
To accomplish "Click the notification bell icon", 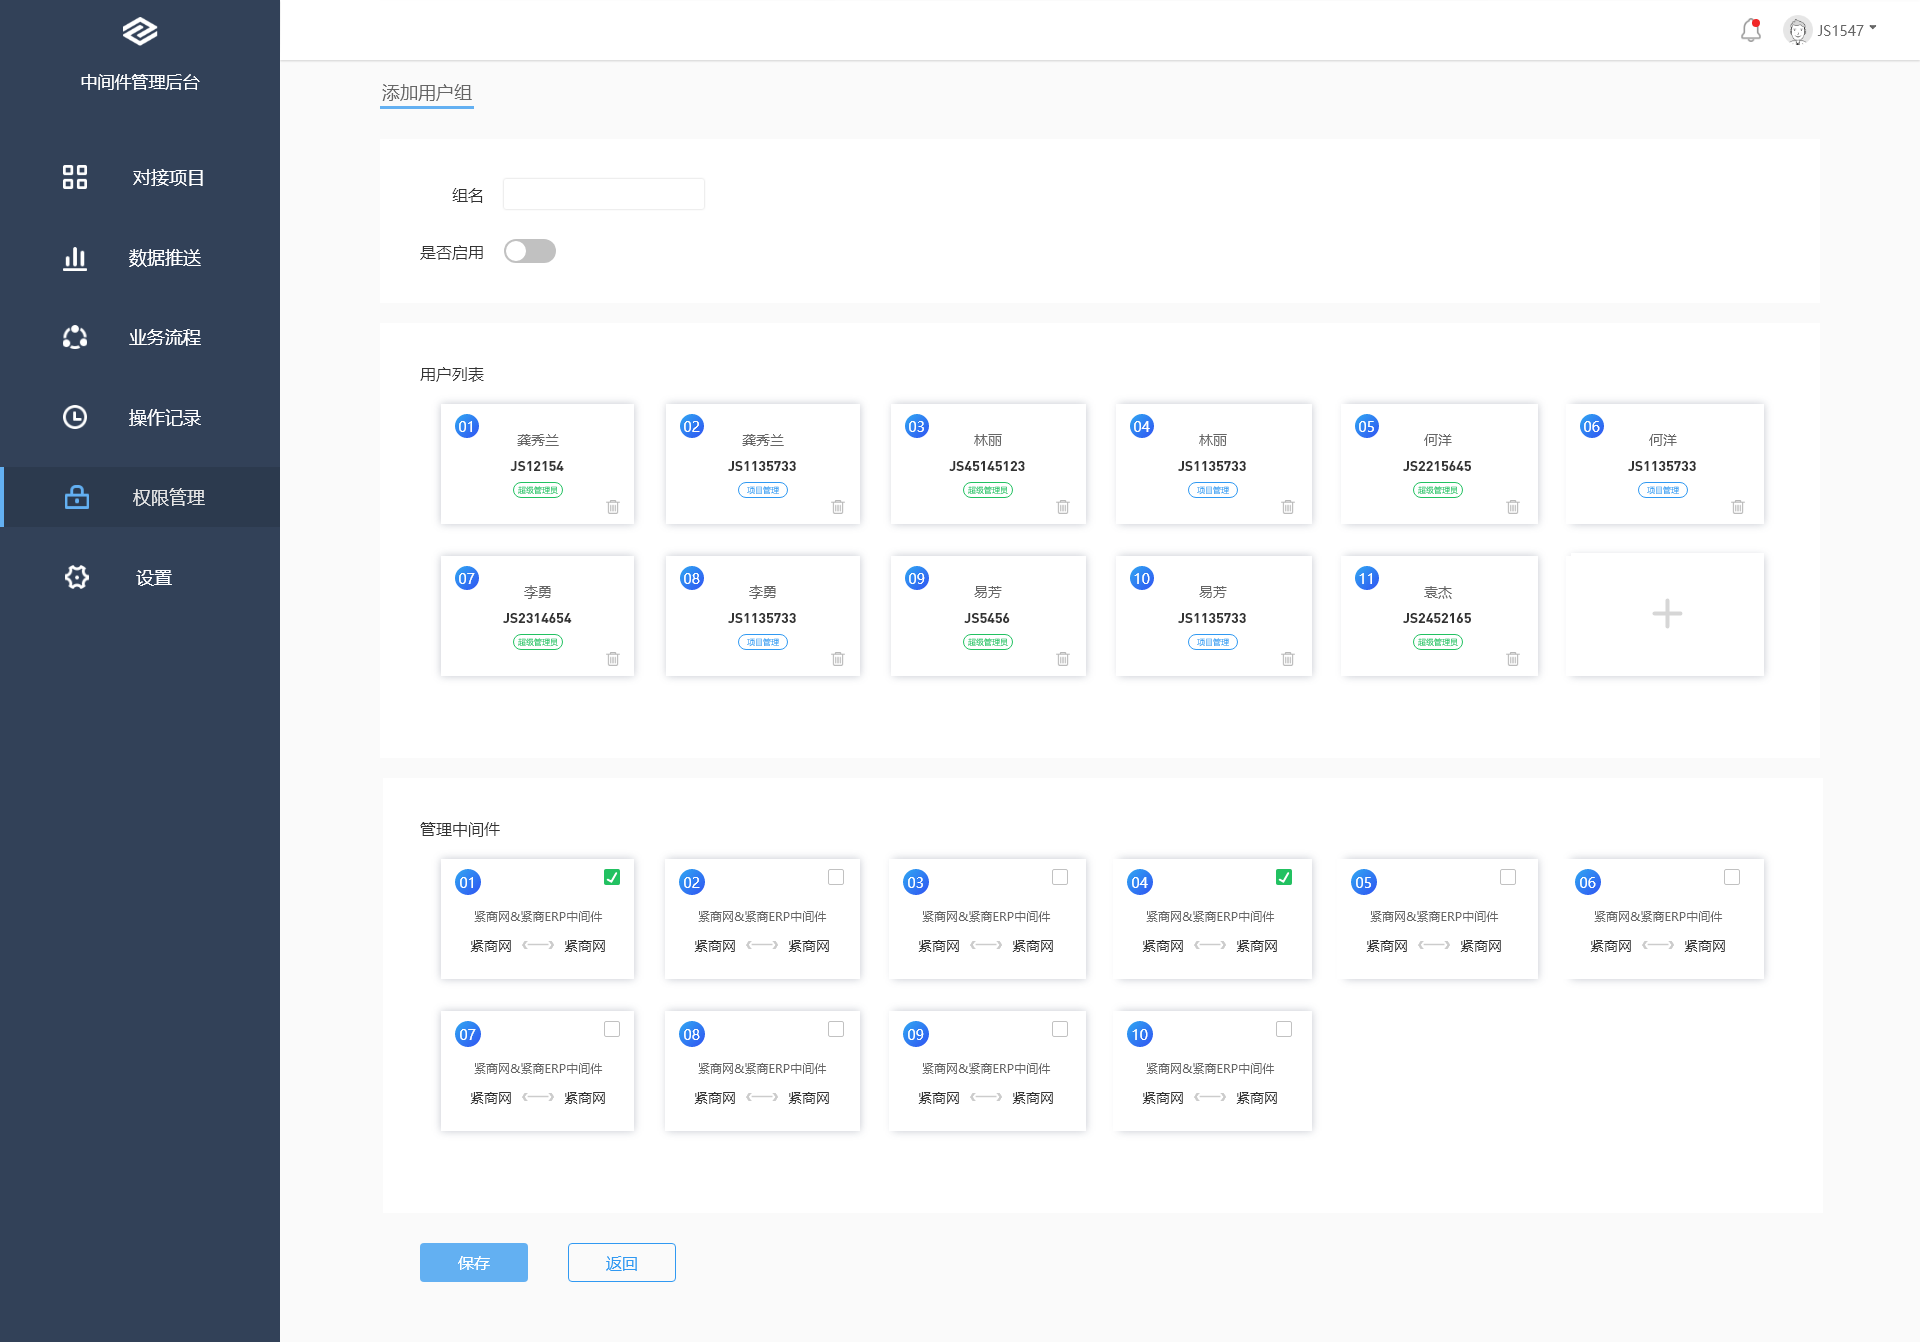I will [1750, 30].
